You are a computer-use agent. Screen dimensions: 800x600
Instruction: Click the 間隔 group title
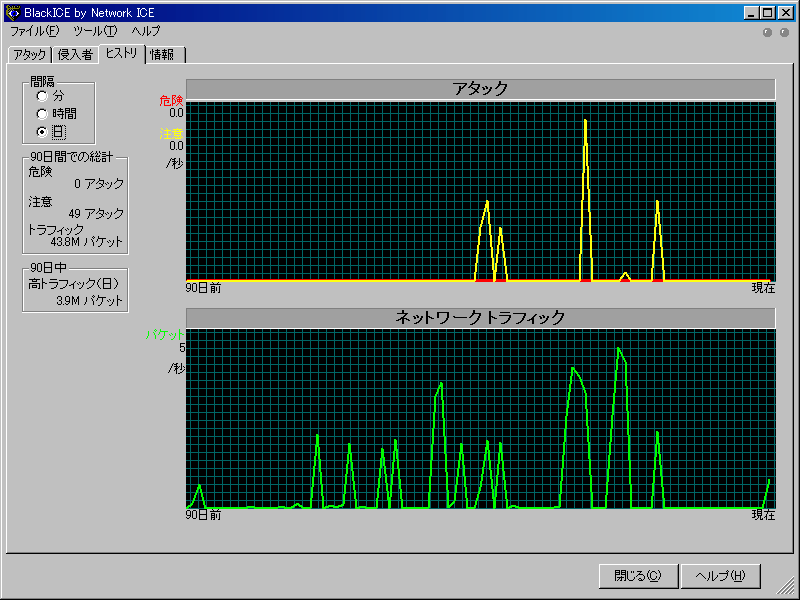[42, 82]
